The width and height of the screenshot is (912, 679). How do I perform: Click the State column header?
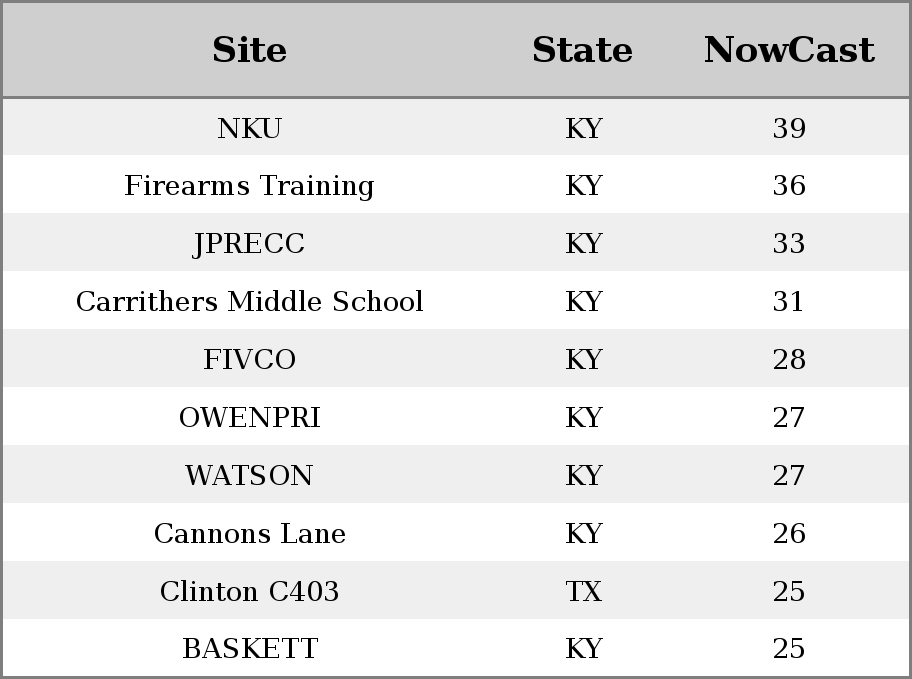[582, 50]
